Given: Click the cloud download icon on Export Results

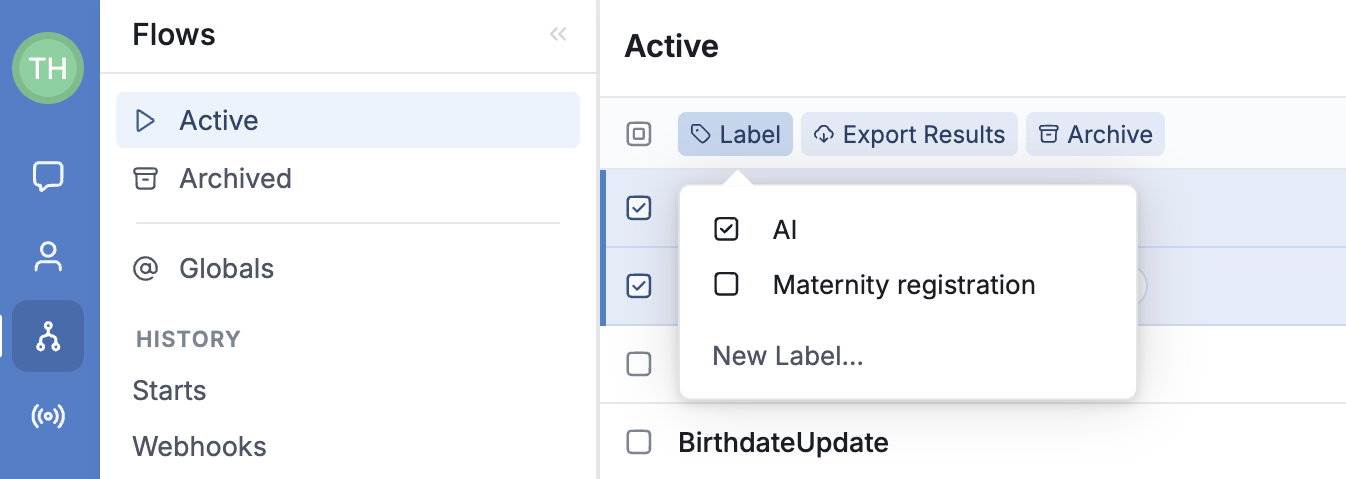Looking at the screenshot, I should [x=825, y=134].
